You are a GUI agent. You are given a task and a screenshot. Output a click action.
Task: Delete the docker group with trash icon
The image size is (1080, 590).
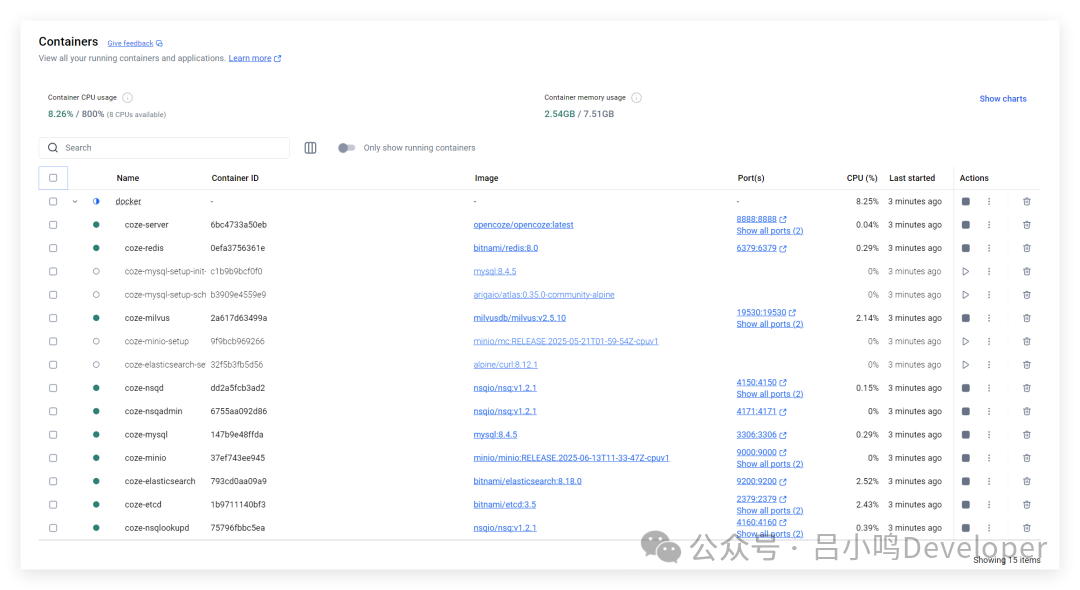click(1026, 202)
